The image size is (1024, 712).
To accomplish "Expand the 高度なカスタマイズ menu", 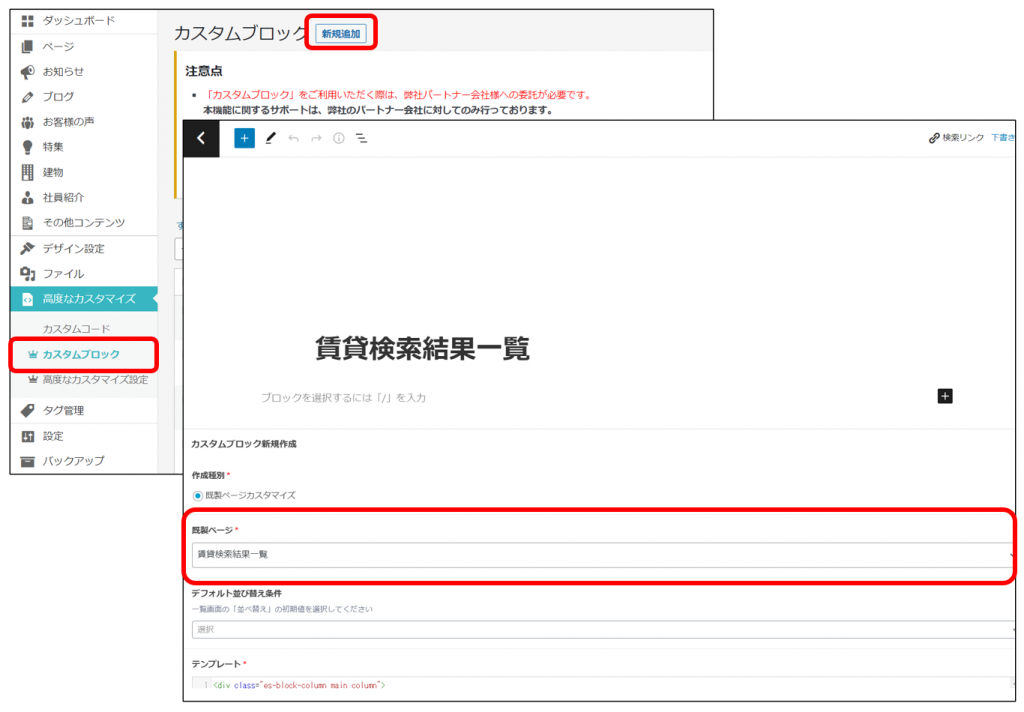I will point(88,298).
